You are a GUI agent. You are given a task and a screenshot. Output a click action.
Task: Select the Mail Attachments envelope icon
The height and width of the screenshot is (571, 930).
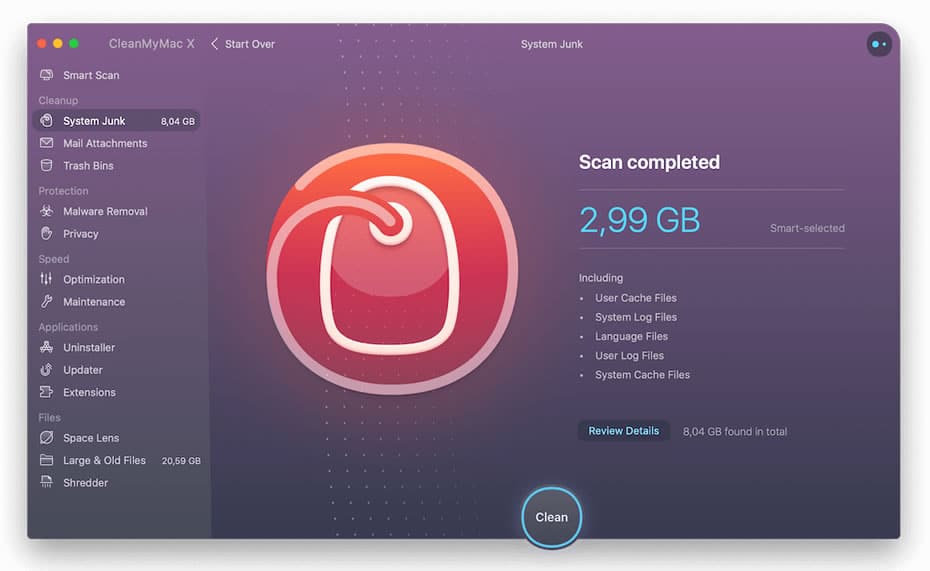click(x=46, y=143)
